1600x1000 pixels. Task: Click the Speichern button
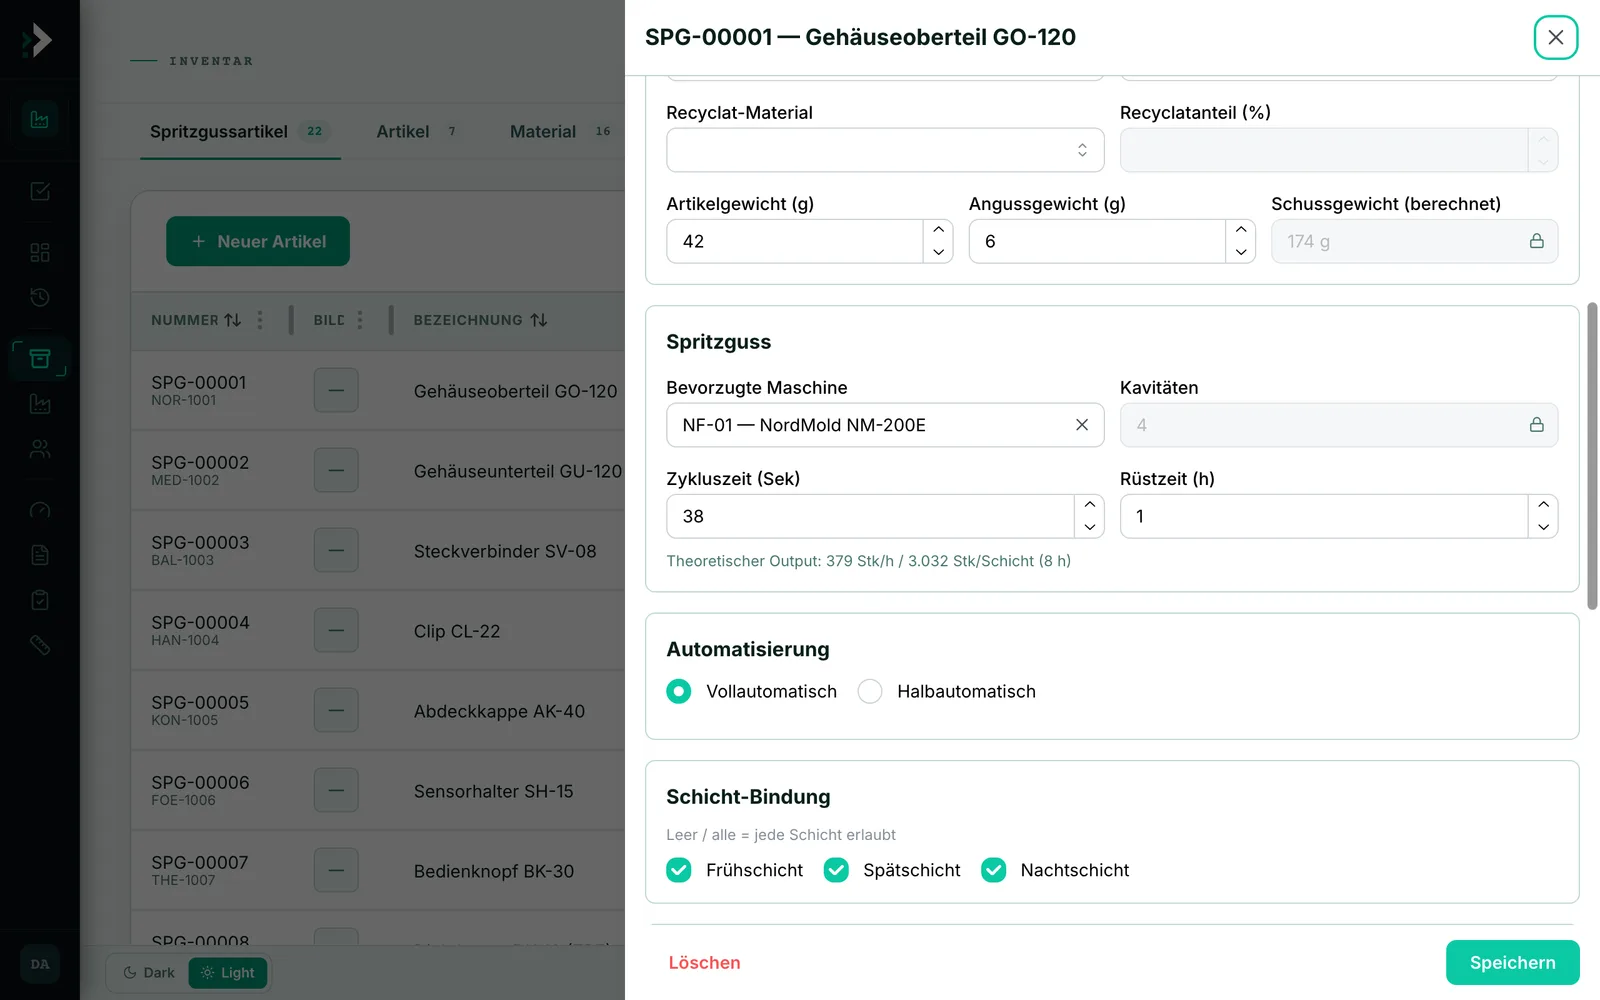coord(1513,962)
